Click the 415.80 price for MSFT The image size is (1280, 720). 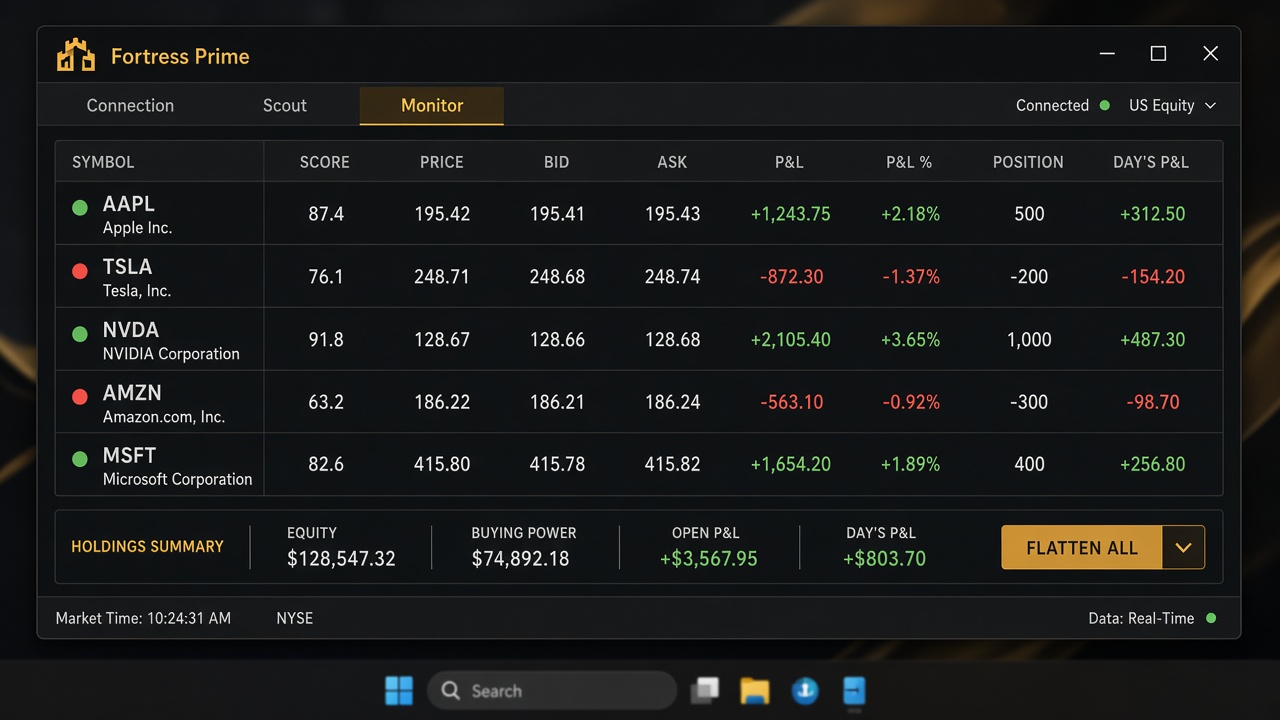click(442, 464)
